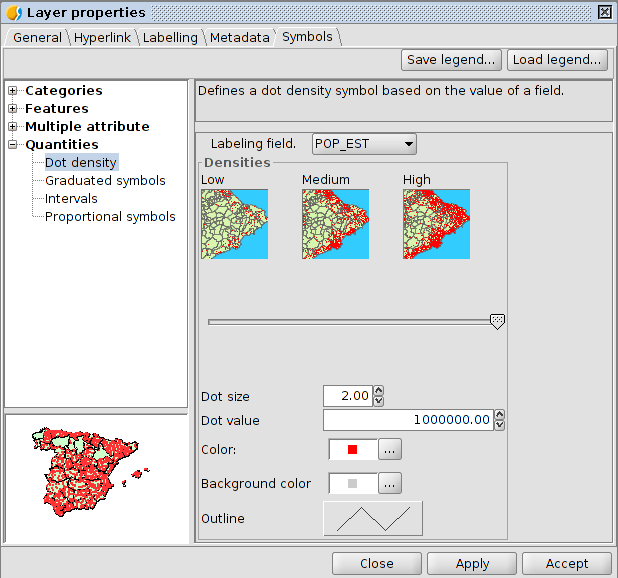The image size is (618, 578).
Task: Click the Outline symbol preview button
Action: [372, 518]
